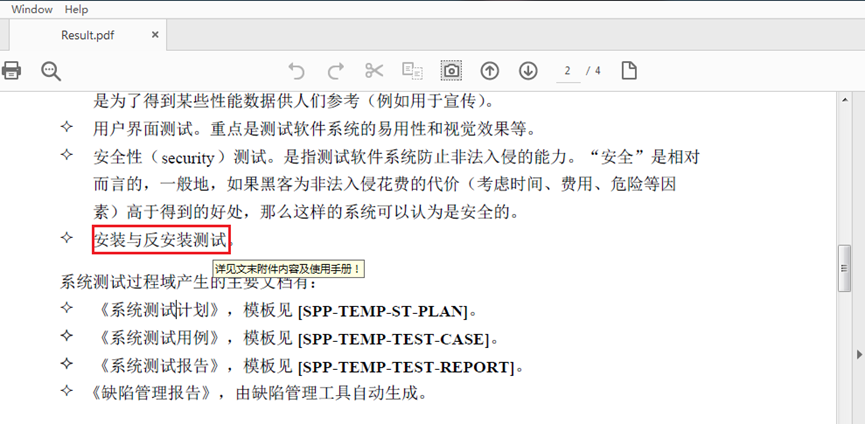Open the Window menu
Viewport: 865px width, 424px height.
click(x=32, y=9)
